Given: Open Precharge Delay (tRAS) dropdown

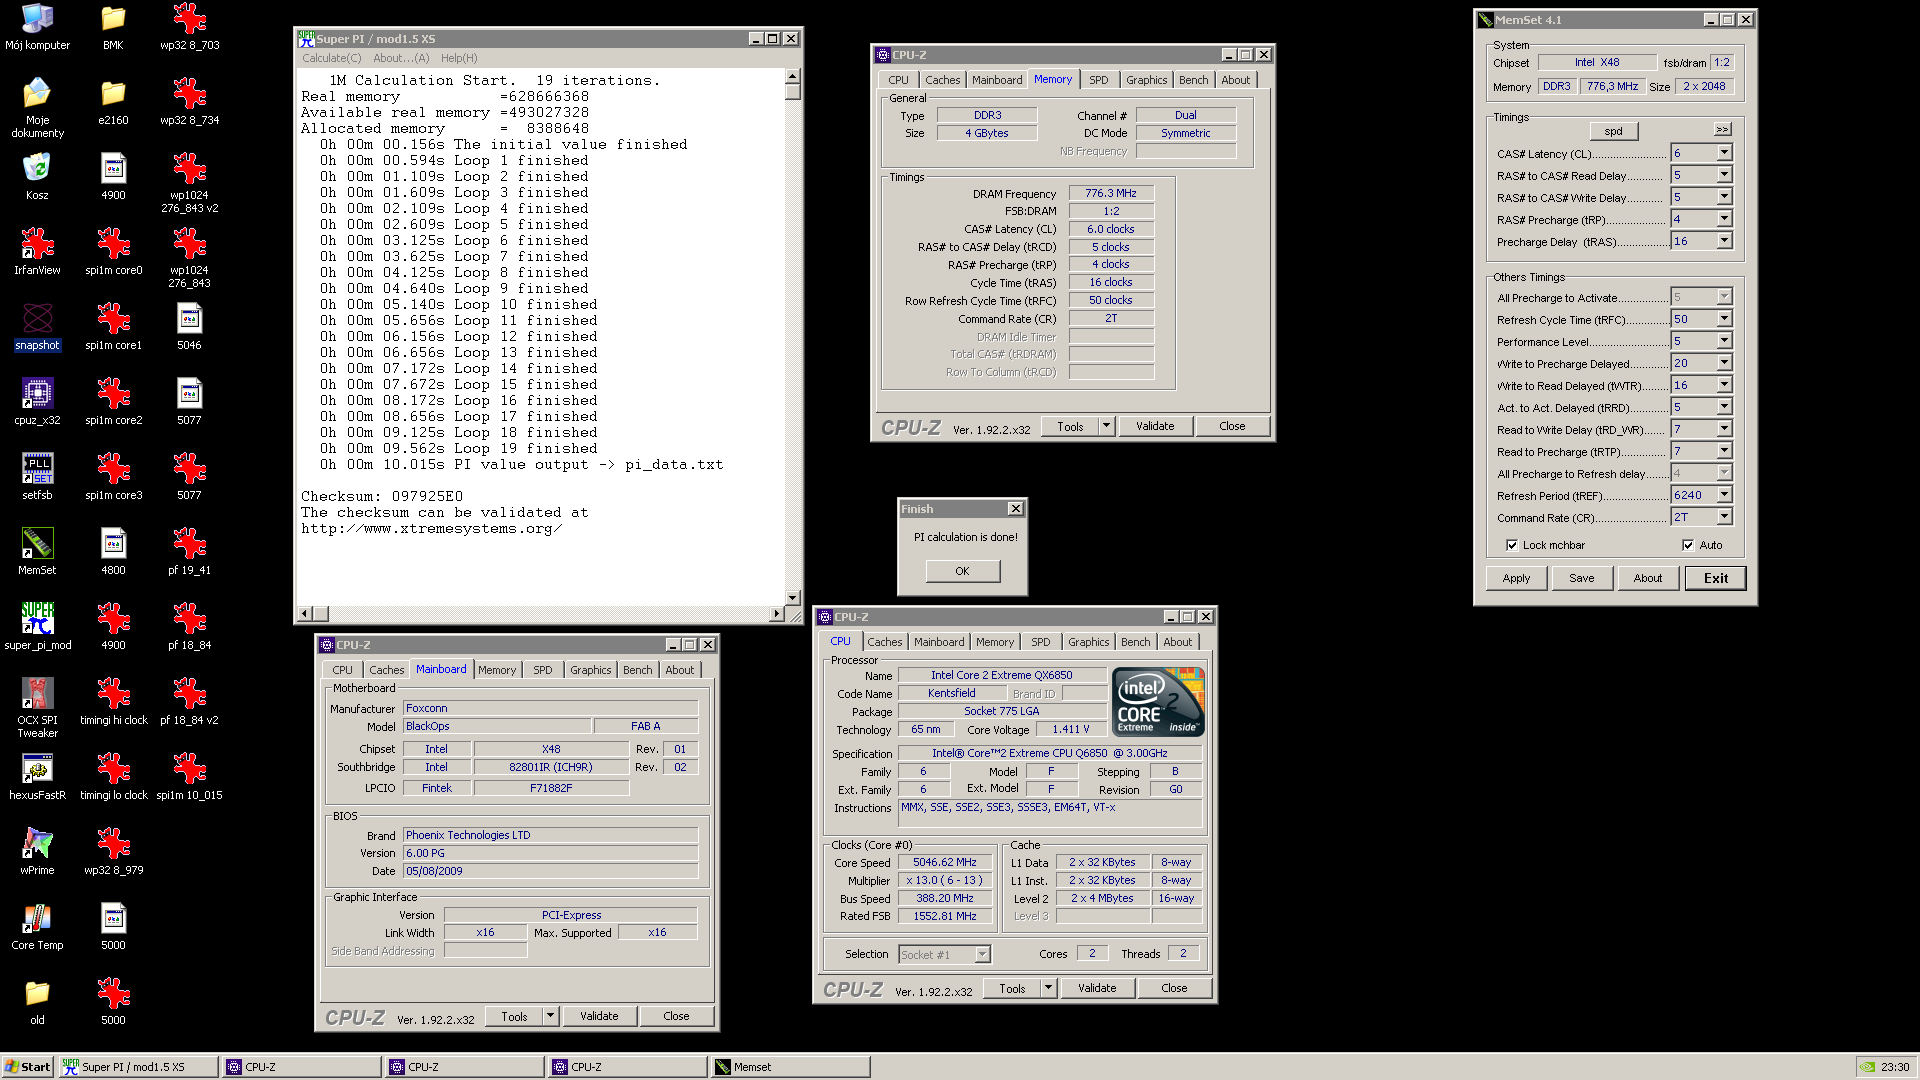Looking at the screenshot, I should (x=1724, y=241).
